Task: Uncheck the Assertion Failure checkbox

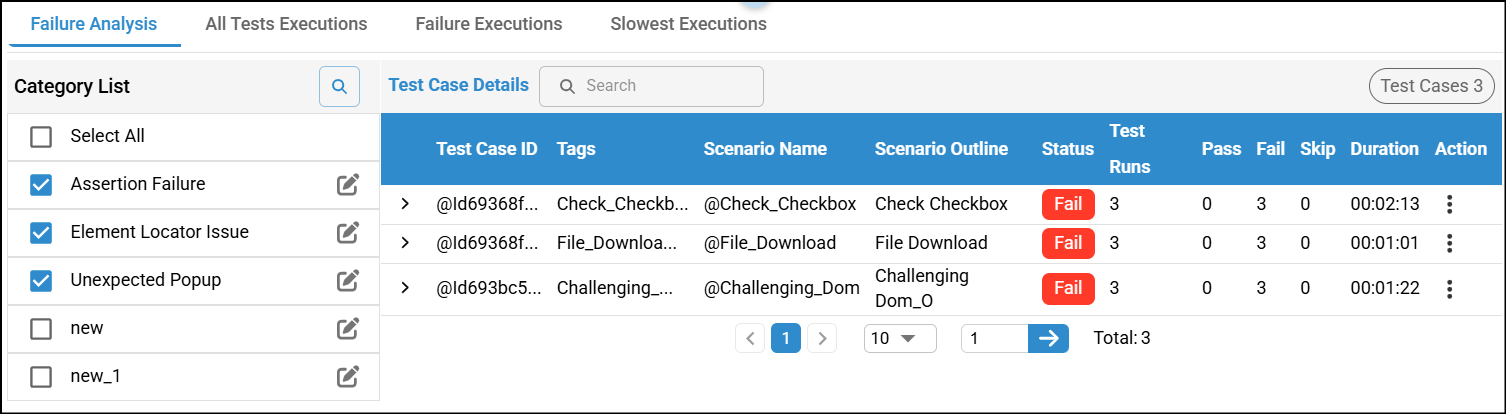Action: point(41,185)
